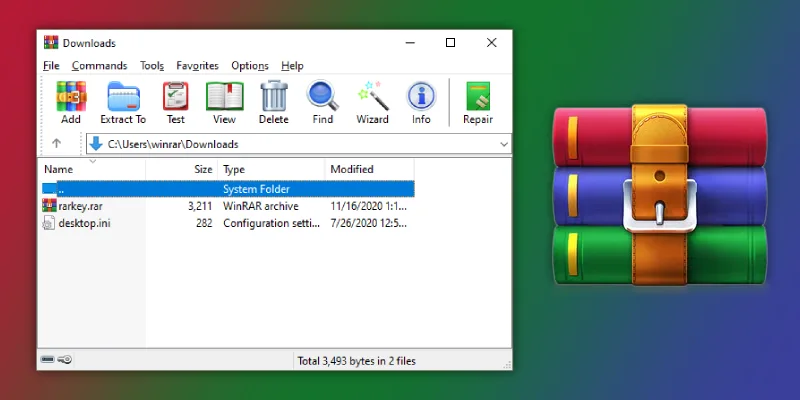Viewport: 800px width, 400px height.
Task: Close the Downloads window
Action: click(491, 42)
